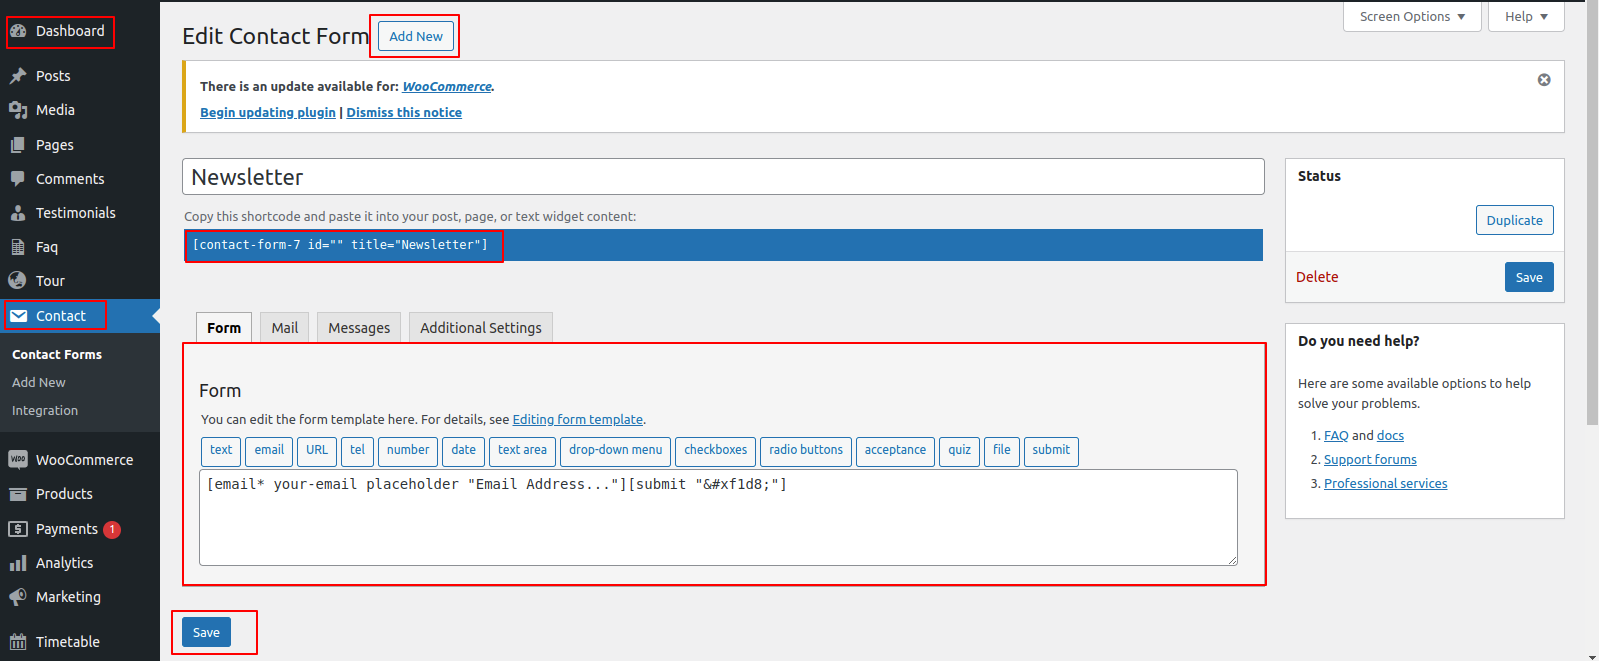The image size is (1599, 661).
Task: Insert a radio buttons form tag
Action: pyautogui.click(x=805, y=450)
